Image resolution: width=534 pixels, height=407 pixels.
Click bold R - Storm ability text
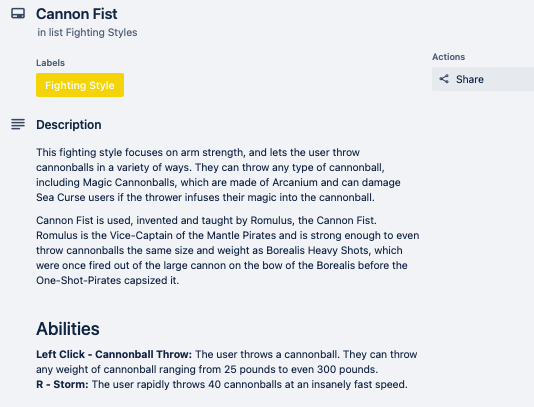pyautogui.click(x=62, y=384)
